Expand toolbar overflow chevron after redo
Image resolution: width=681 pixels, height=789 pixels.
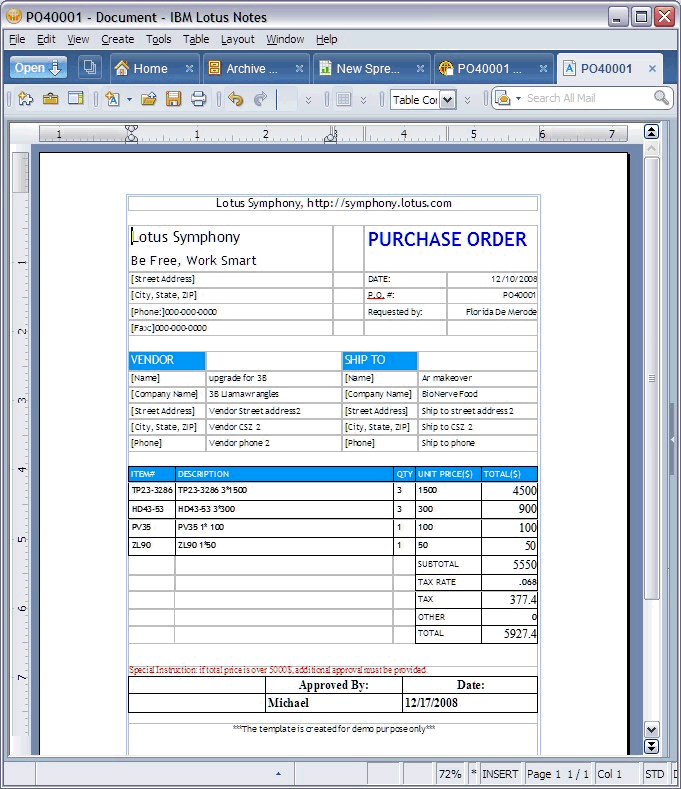click(x=308, y=100)
